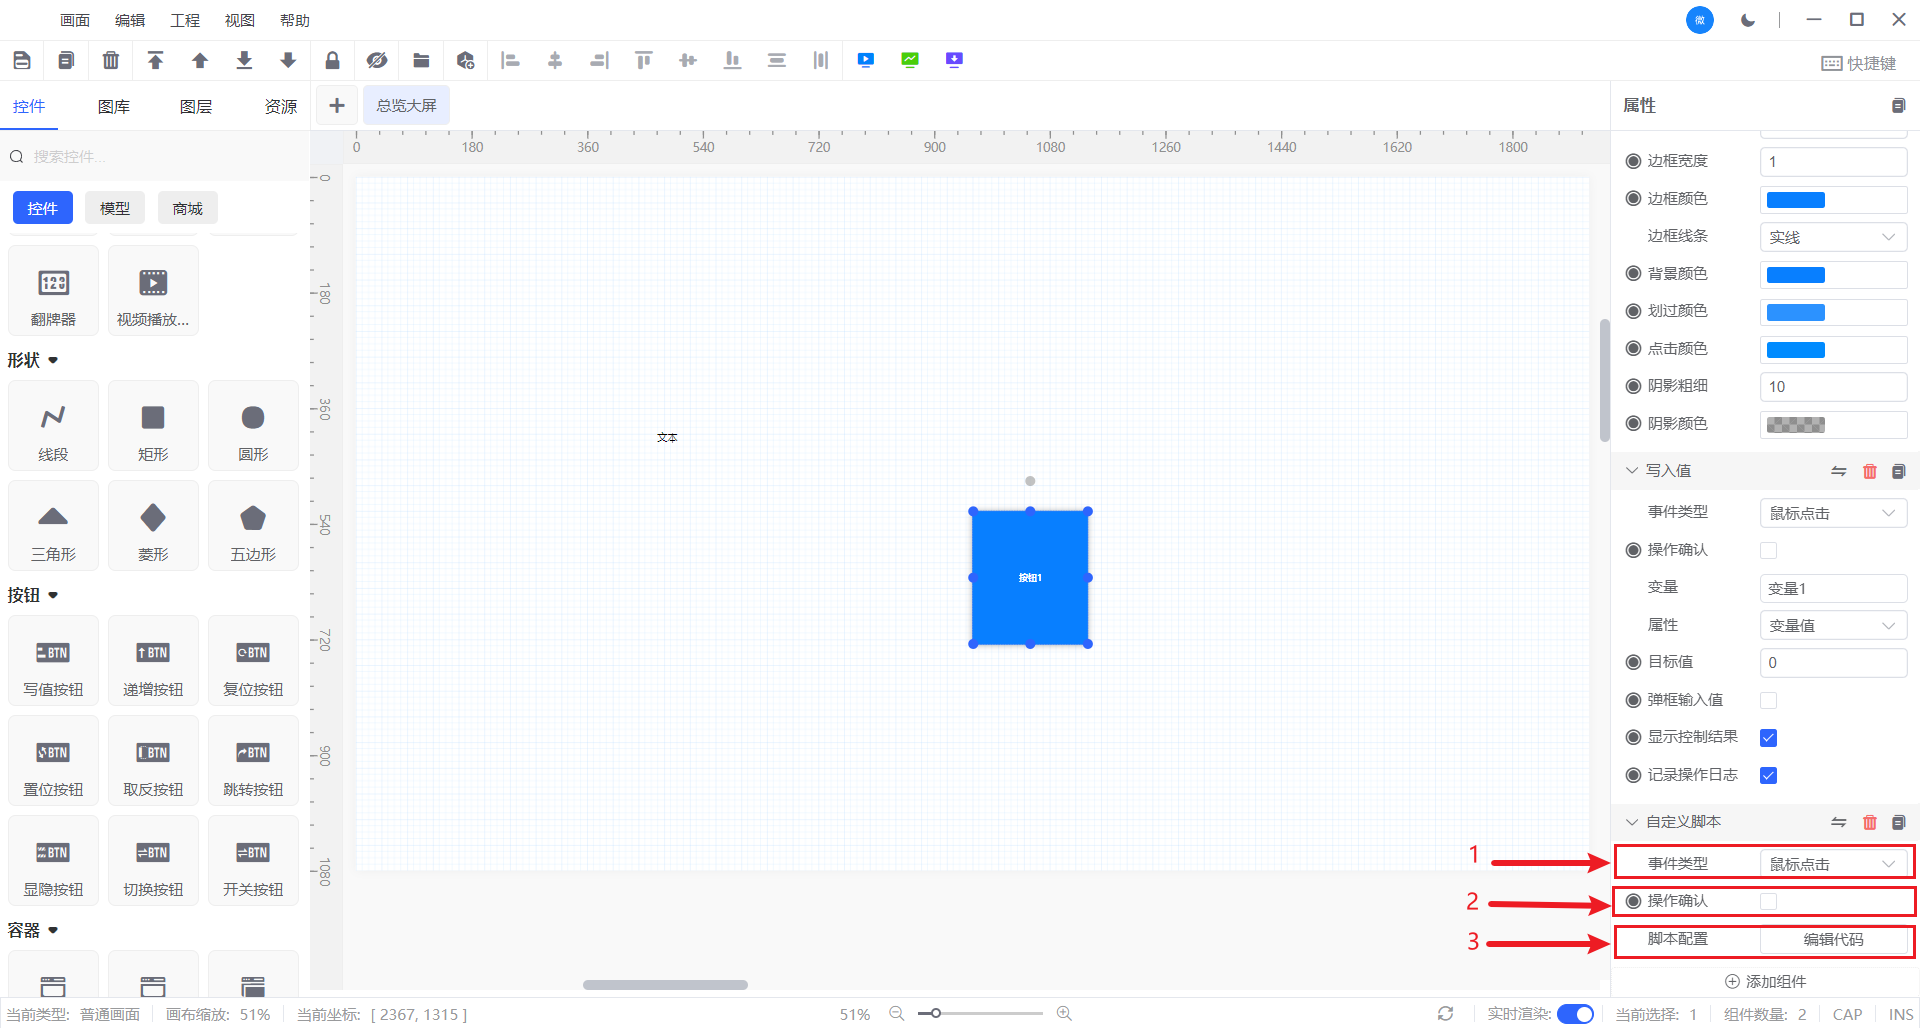The width and height of the screenshot is (1920, 1028).
Task: Delete the 自定义脚本 component with red trash
Action: [x=1869, y=822]
